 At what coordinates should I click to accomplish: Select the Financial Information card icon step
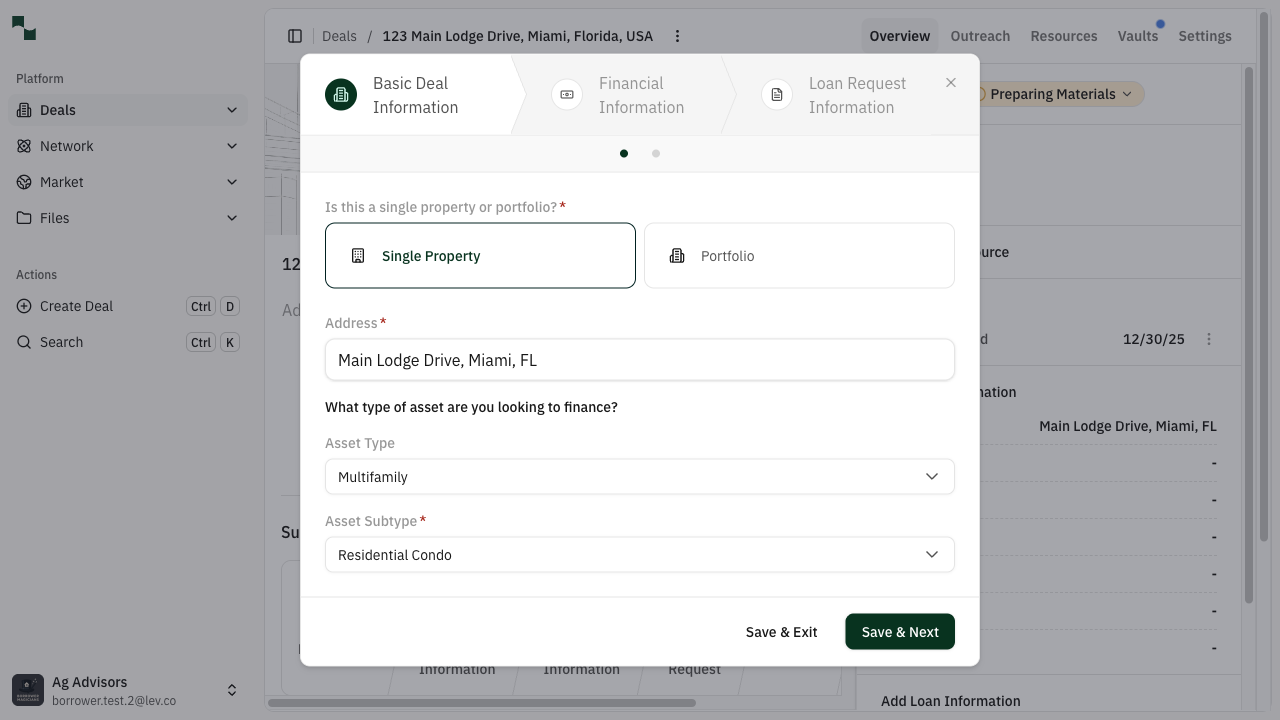566,94
